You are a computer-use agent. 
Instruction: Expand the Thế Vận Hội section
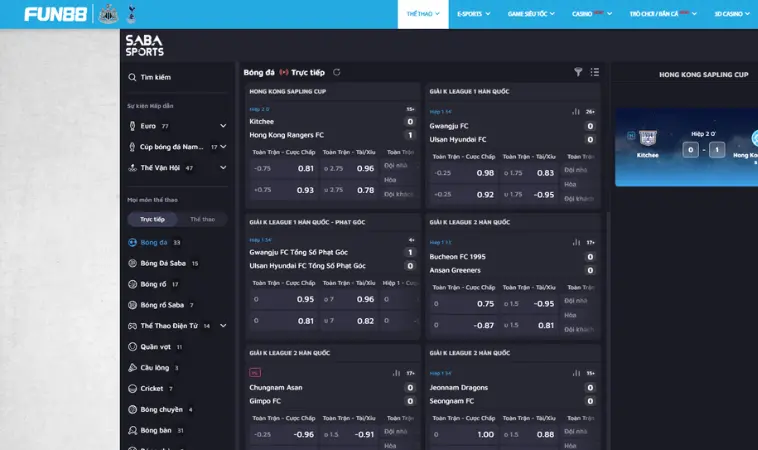(x=223, y=168)
